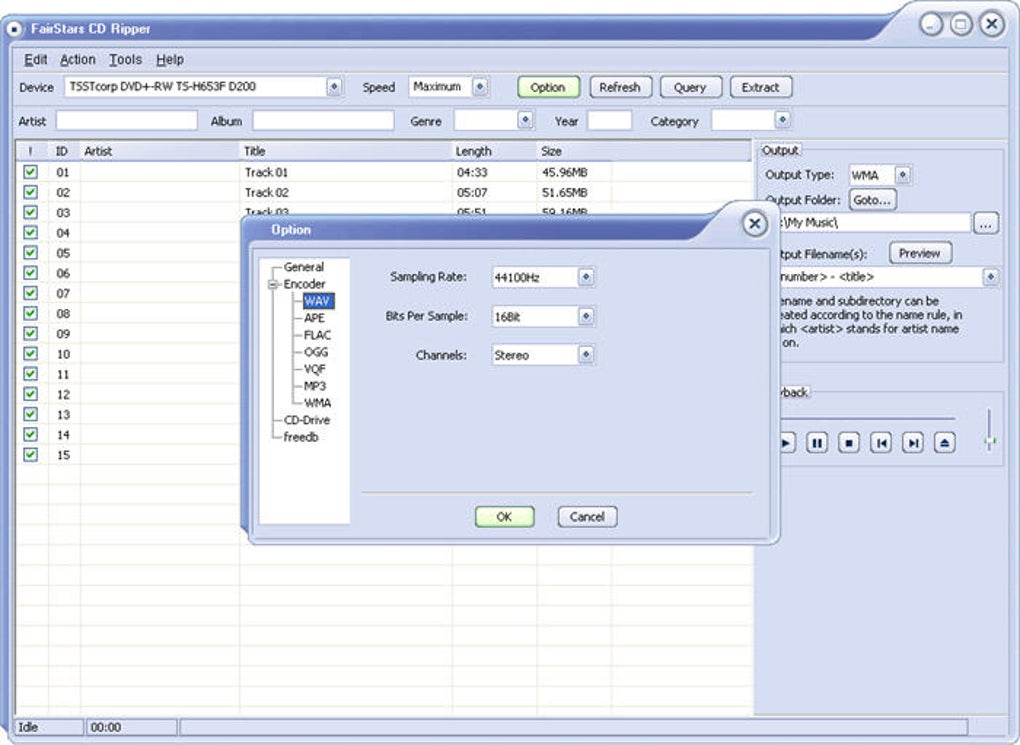Open the Category dropdown
Image resolution: width=1020 pixels, height=745 pixels.
(783, 120)
